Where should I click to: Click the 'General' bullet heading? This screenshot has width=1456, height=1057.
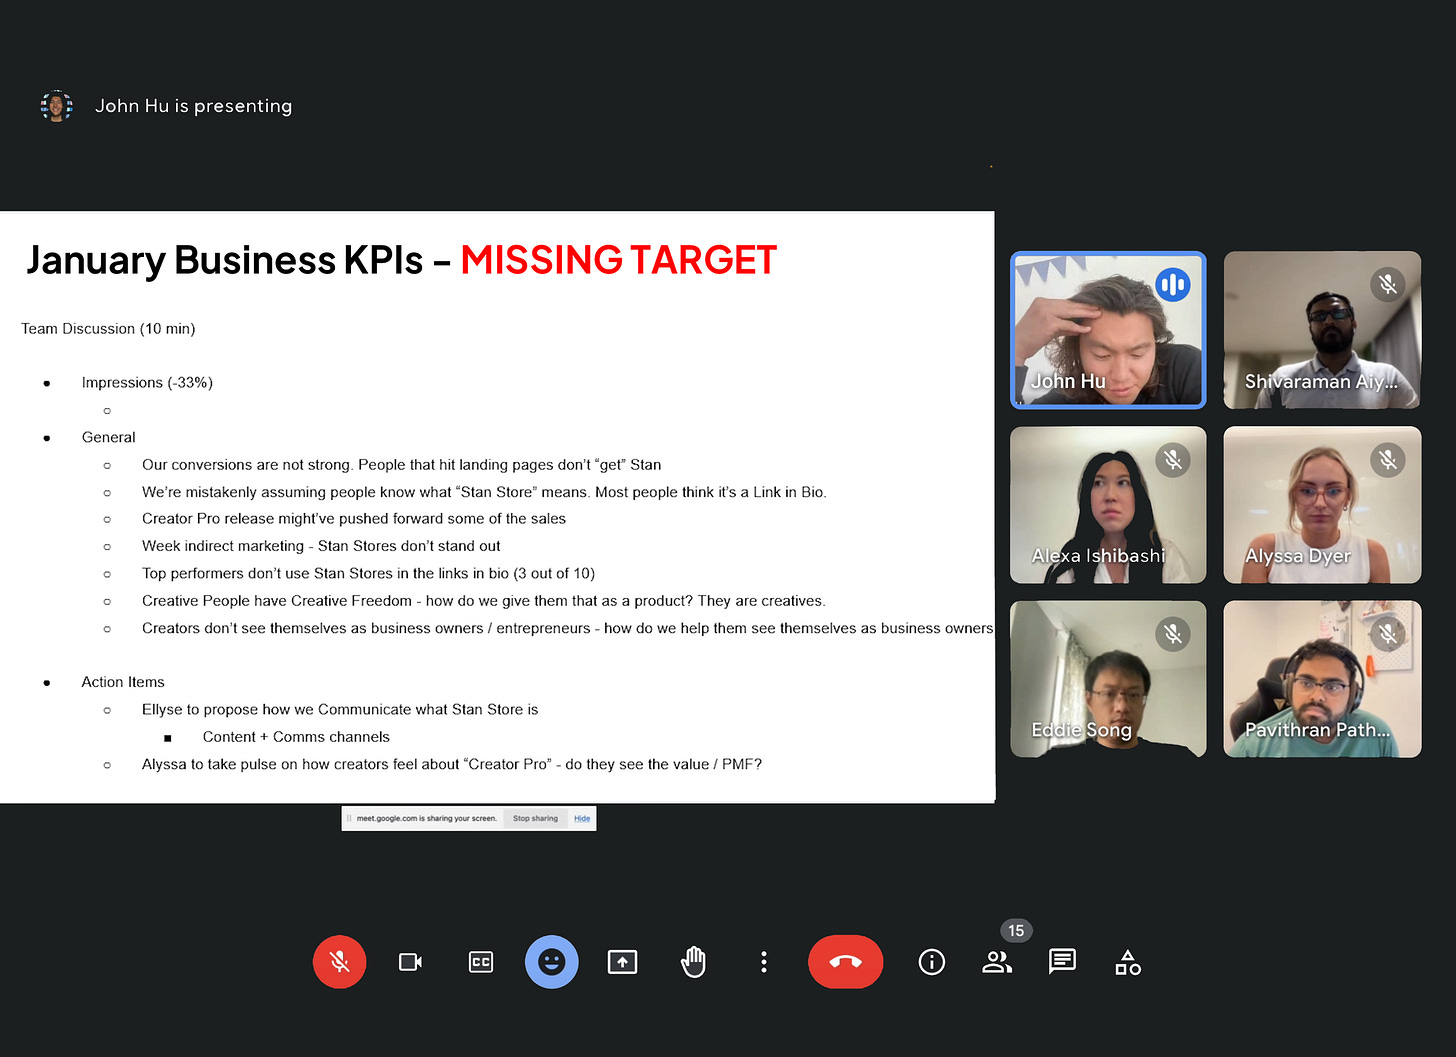tap(108, 437)
